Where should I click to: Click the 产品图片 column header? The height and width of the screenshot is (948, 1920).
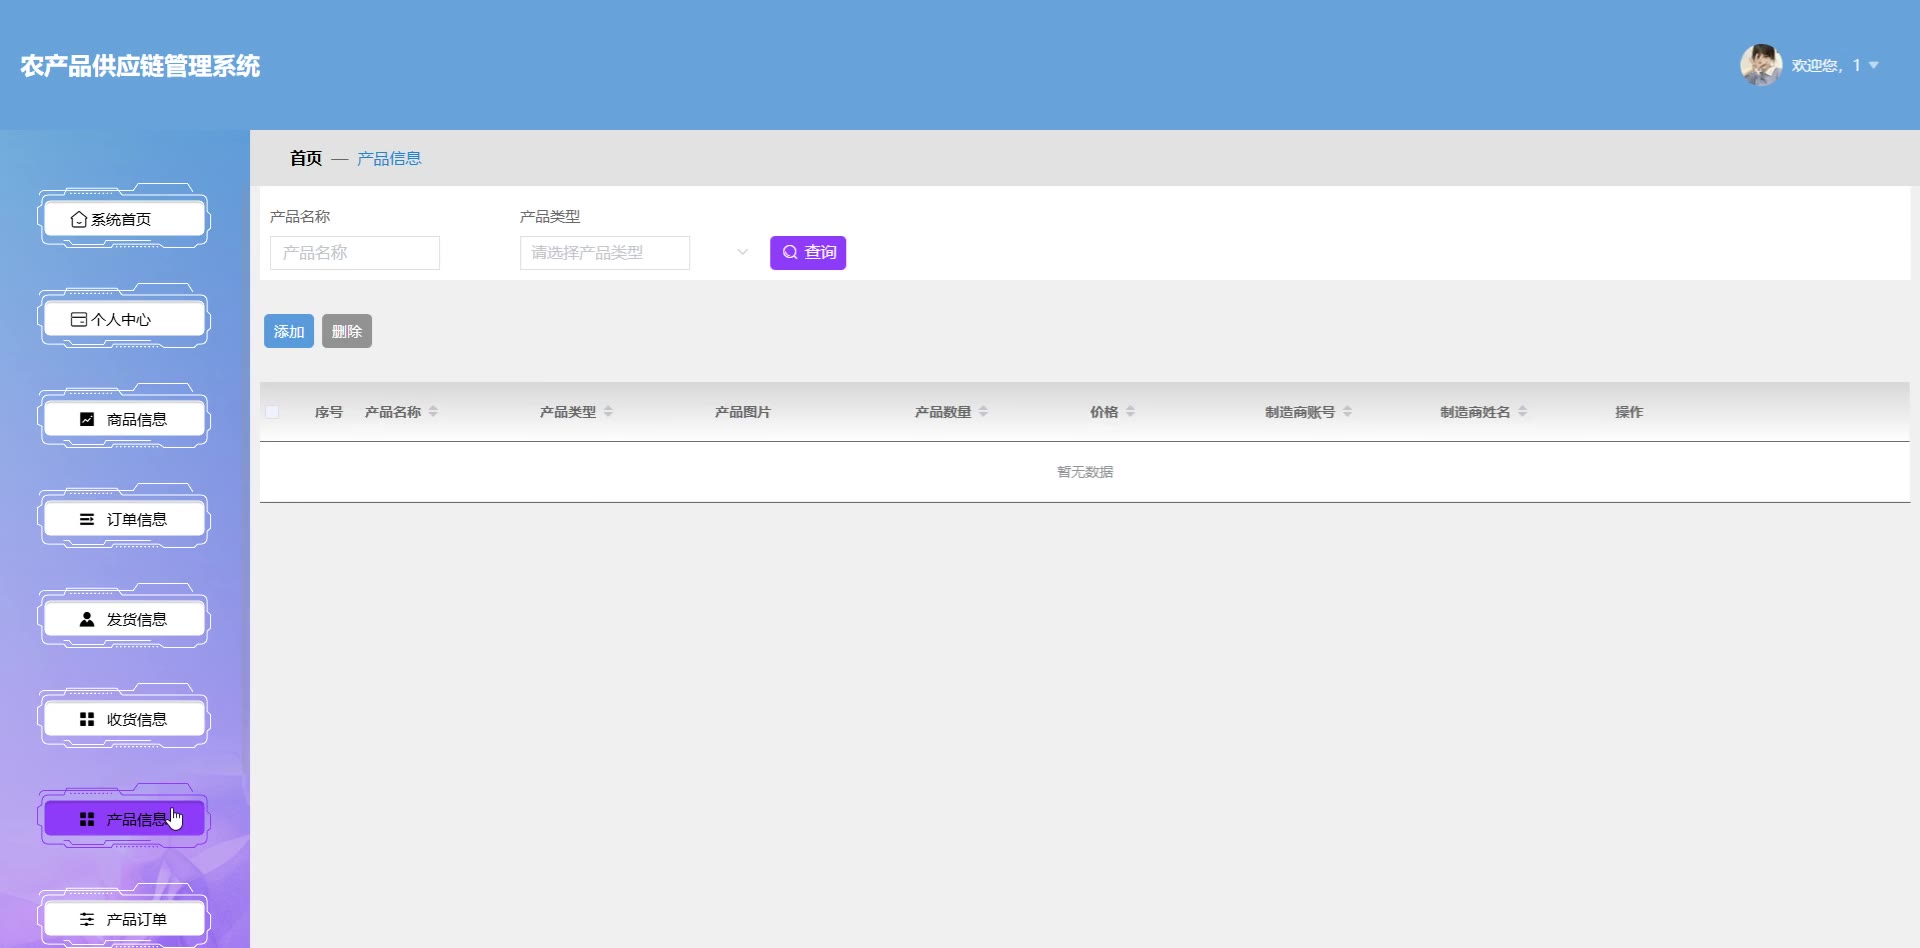[743, 411]
